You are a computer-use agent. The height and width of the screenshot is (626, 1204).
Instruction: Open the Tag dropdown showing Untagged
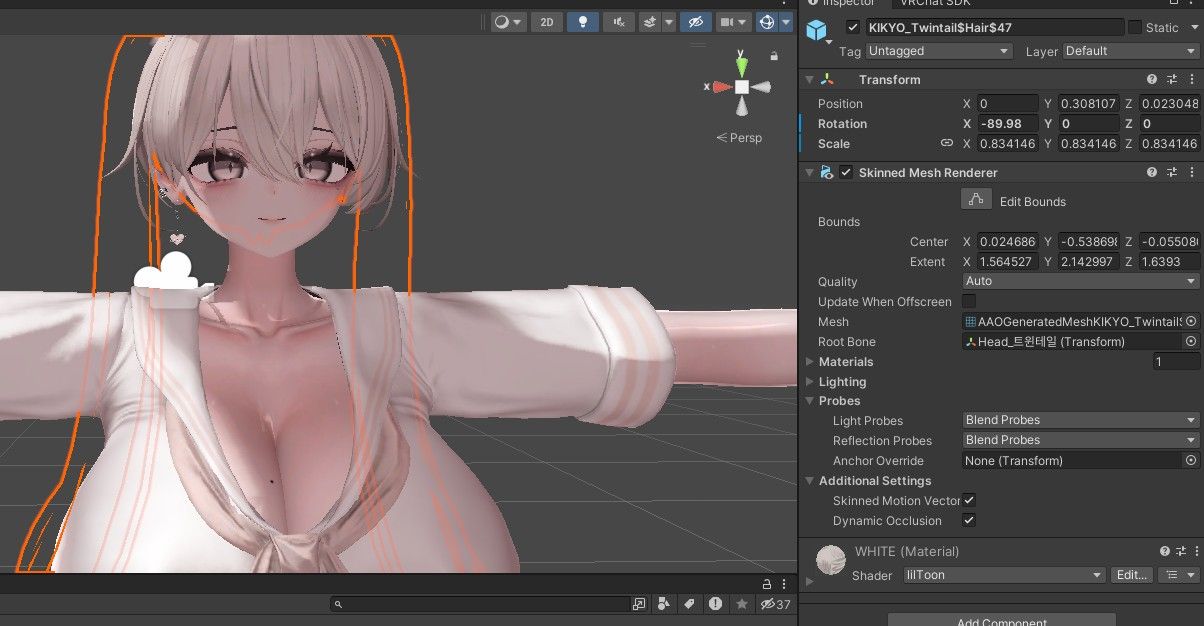939,51
